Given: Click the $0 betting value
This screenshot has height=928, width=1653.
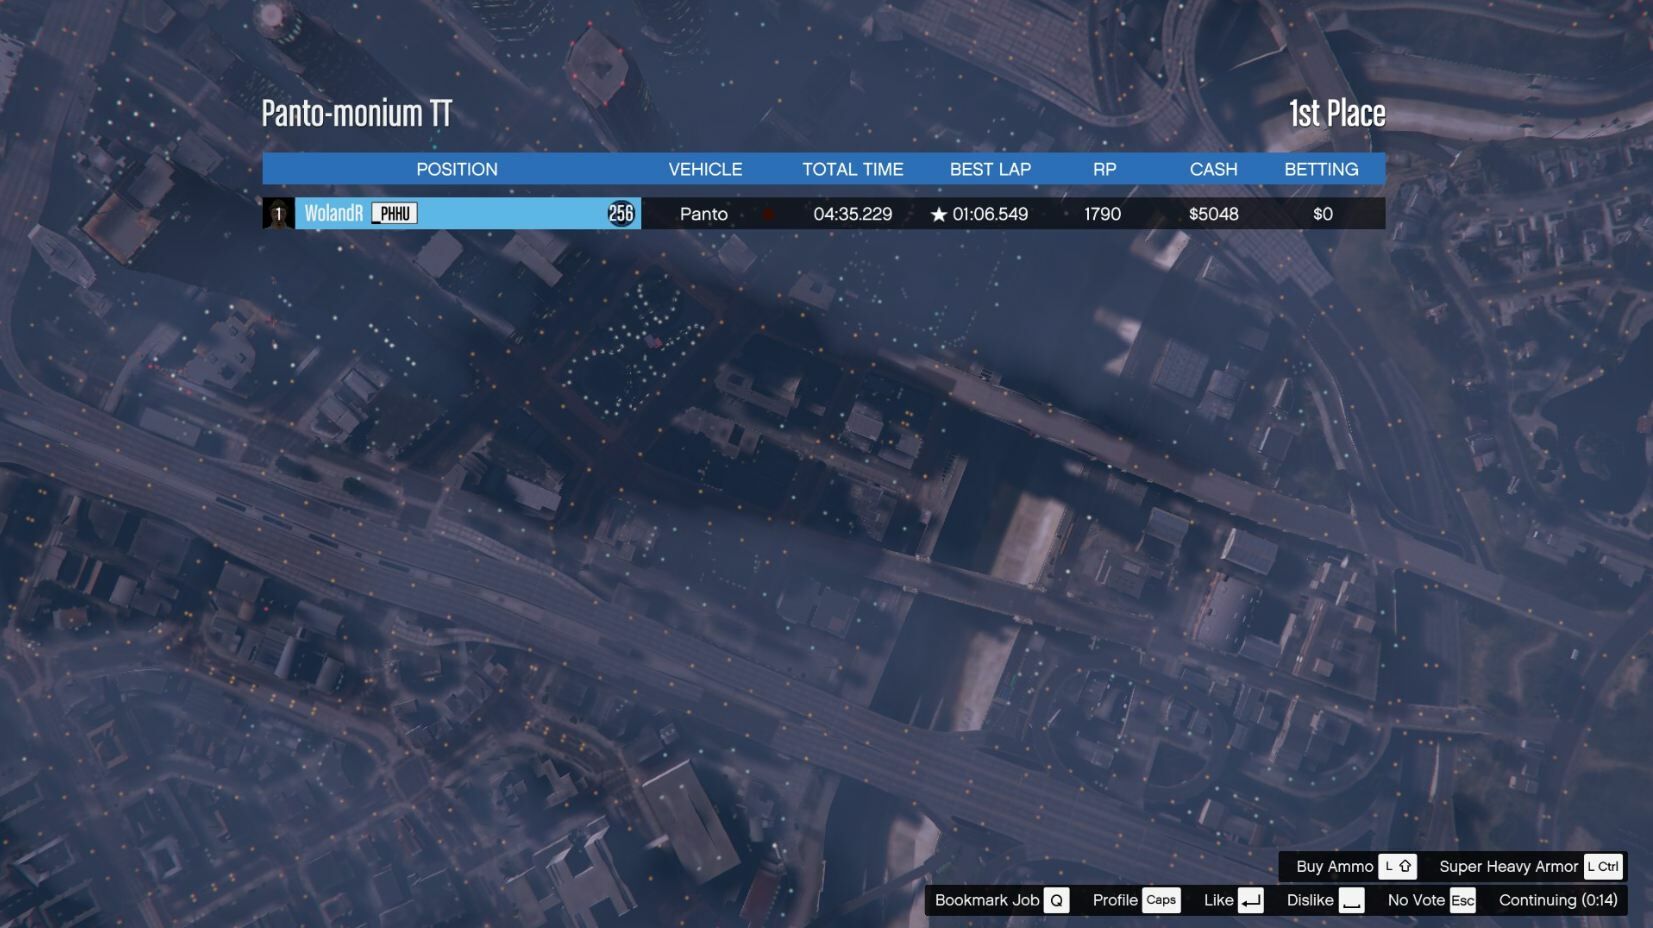Looking at the screenshot, I should coord(1323,214).
